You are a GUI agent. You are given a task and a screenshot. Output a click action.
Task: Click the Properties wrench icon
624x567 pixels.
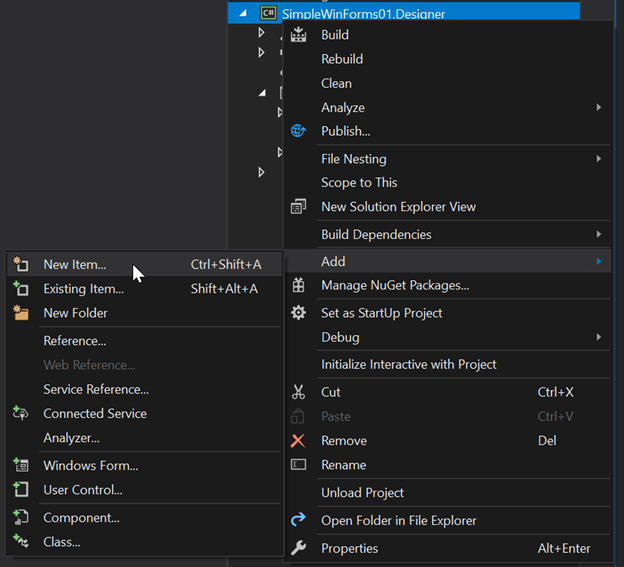[x=298, y=548]
